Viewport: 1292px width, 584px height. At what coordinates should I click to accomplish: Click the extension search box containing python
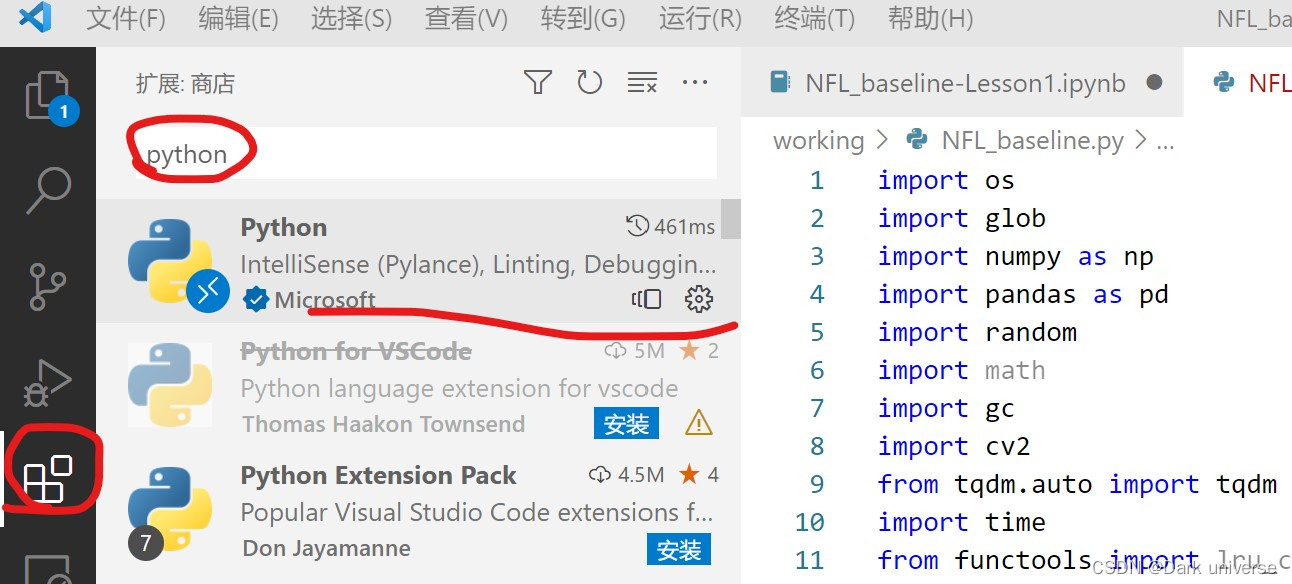tap(425, 154)
